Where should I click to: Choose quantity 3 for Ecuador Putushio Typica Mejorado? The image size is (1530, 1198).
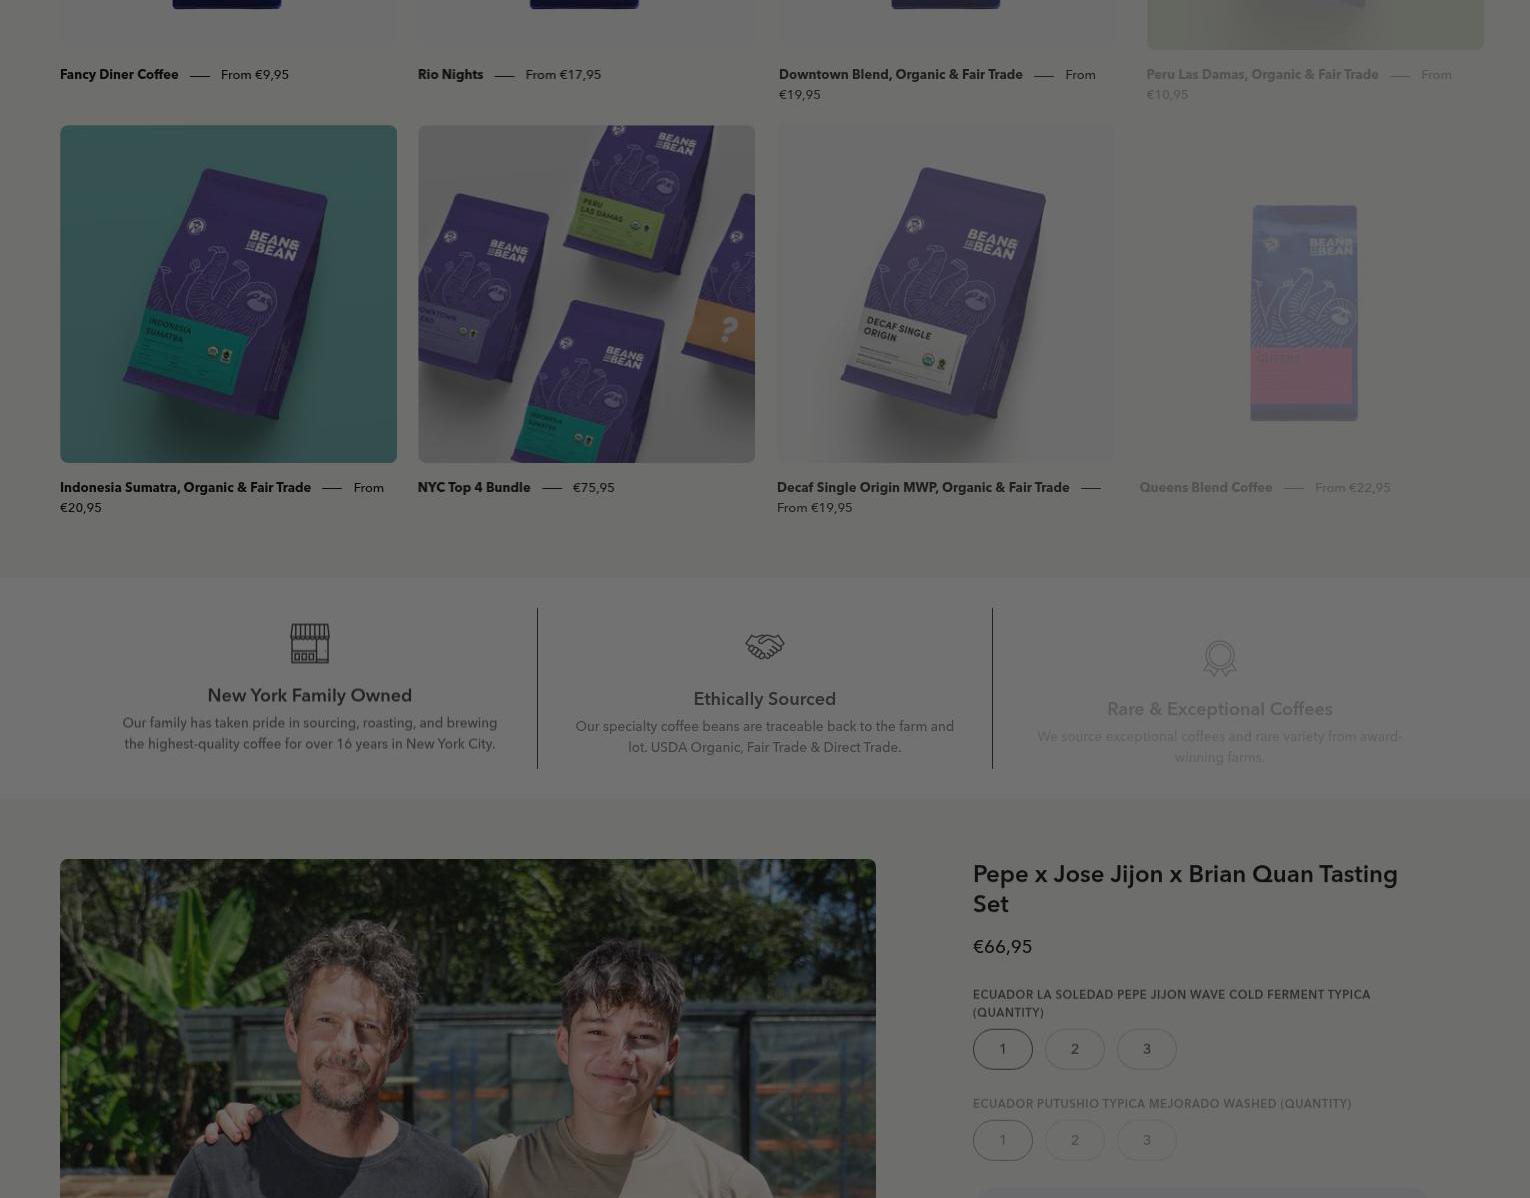1146,1140
